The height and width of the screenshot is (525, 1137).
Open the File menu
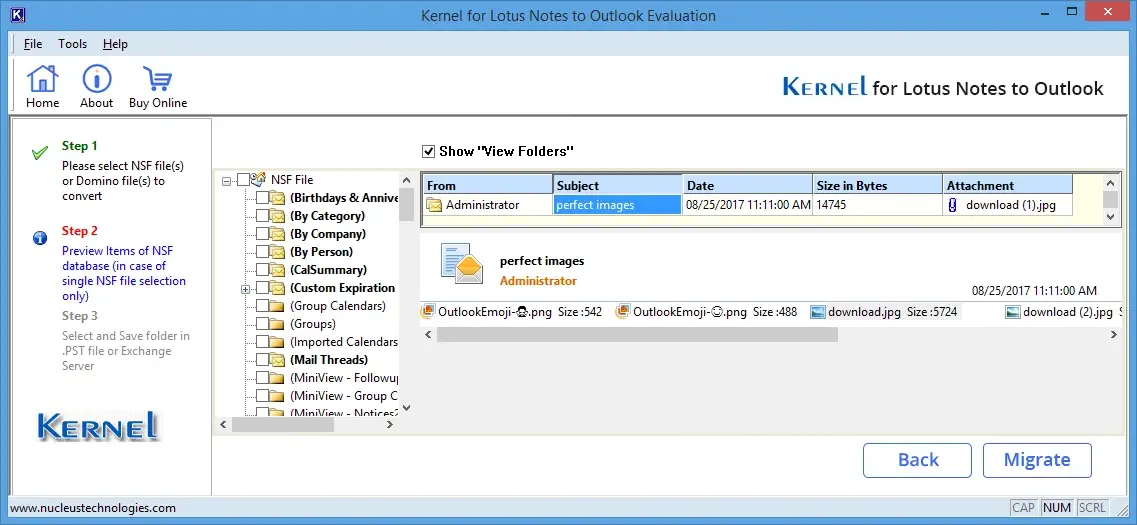[x=33, y=44]
